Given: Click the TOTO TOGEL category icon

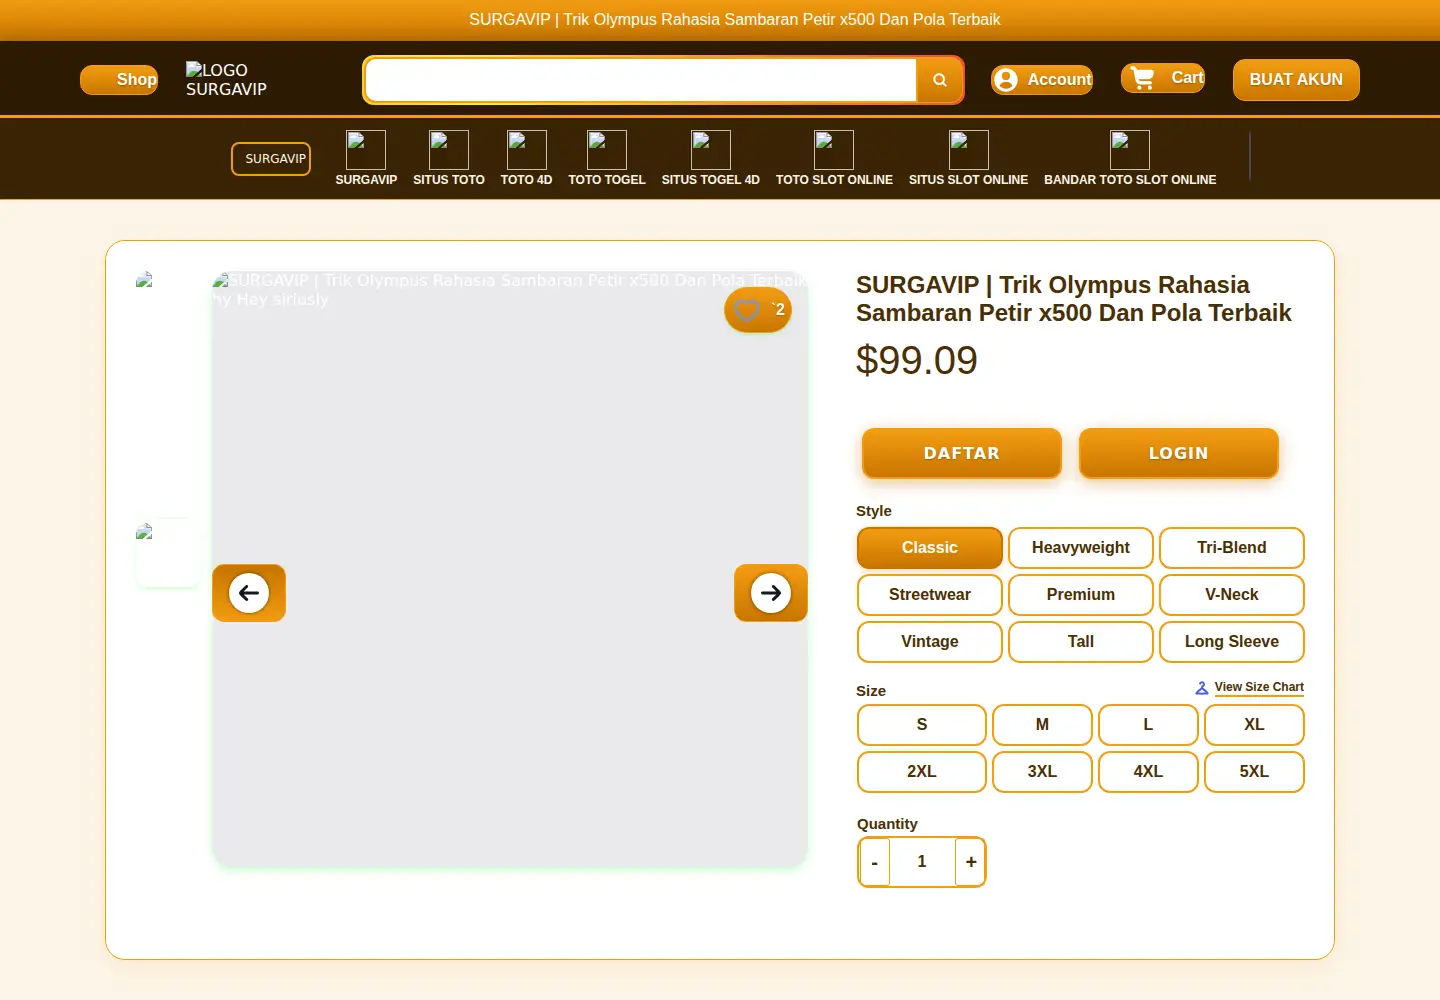Looking at the screenshot, I should (607, 150).
